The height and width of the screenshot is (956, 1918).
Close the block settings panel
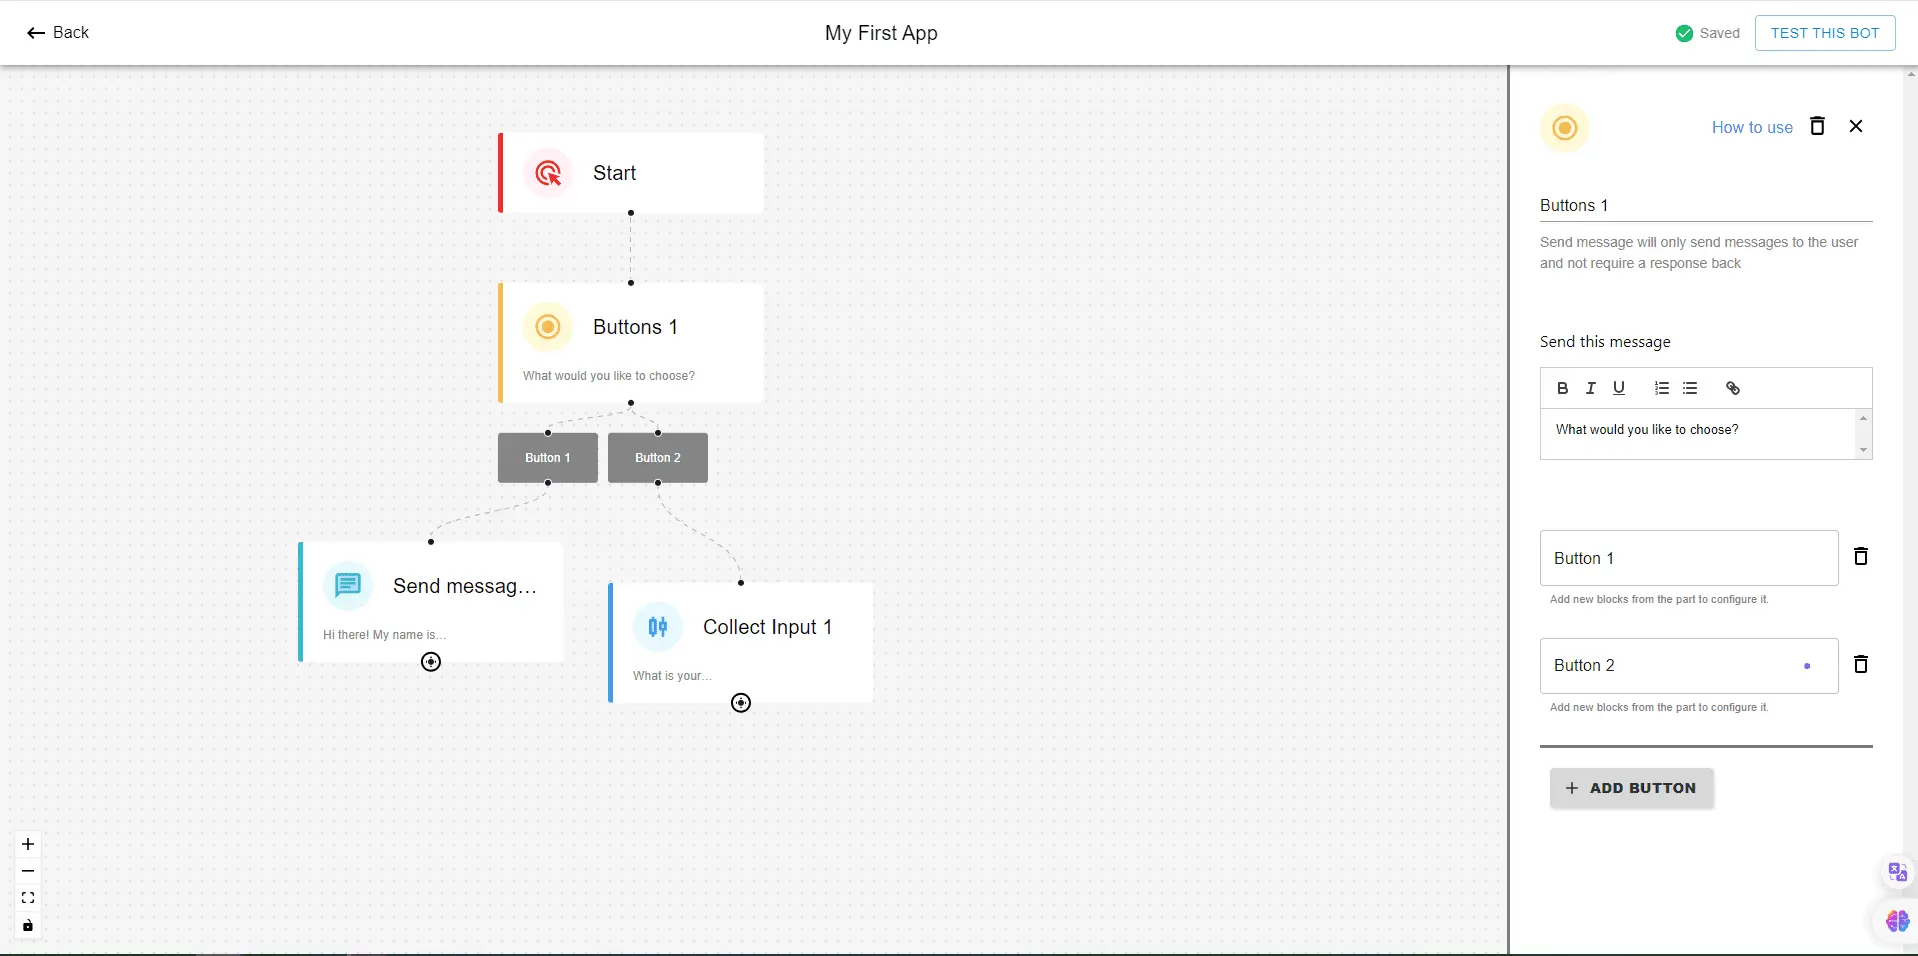[x=1856, y=126]
